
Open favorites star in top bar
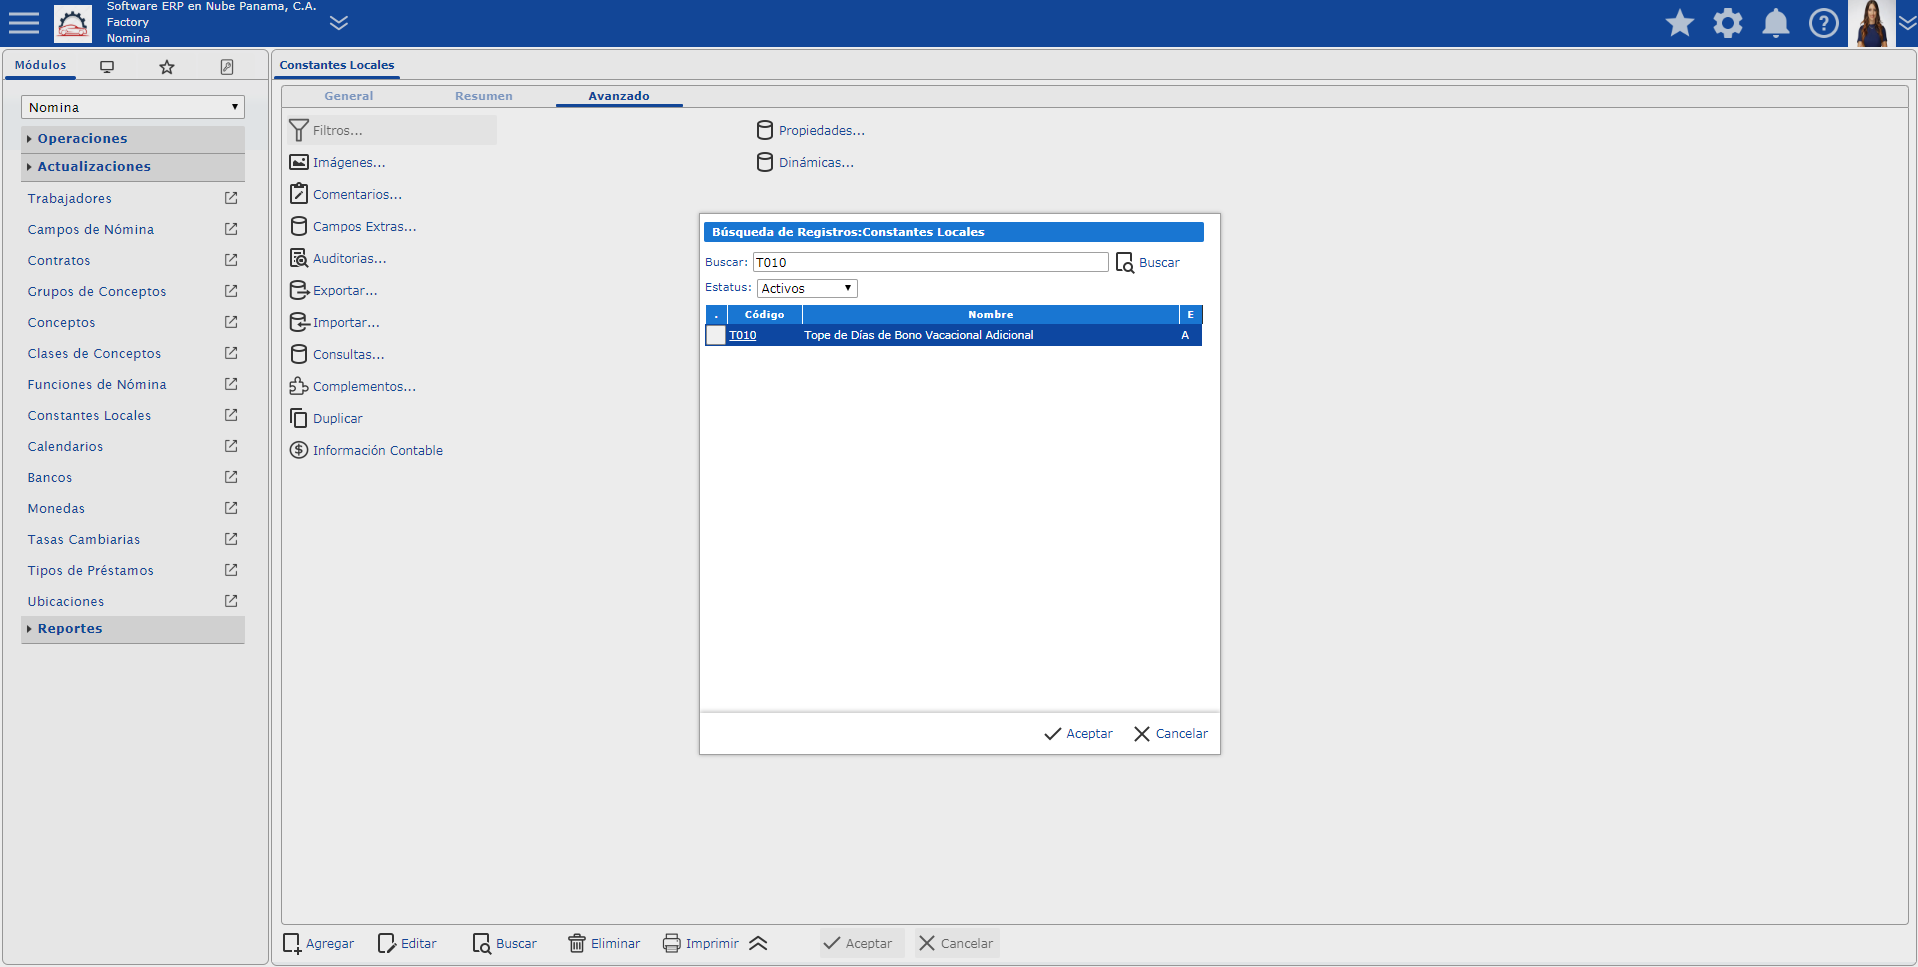(x=1680, y=23)
